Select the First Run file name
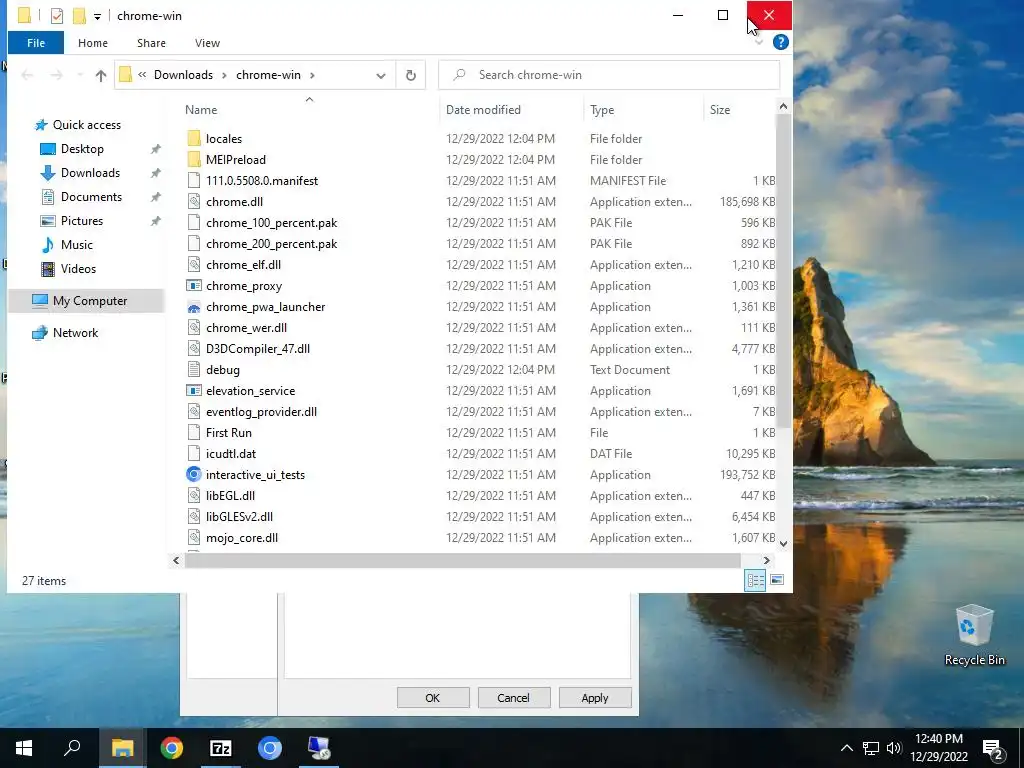The width and height of the screenshot is (1024, 768). [x=229, y=433]
